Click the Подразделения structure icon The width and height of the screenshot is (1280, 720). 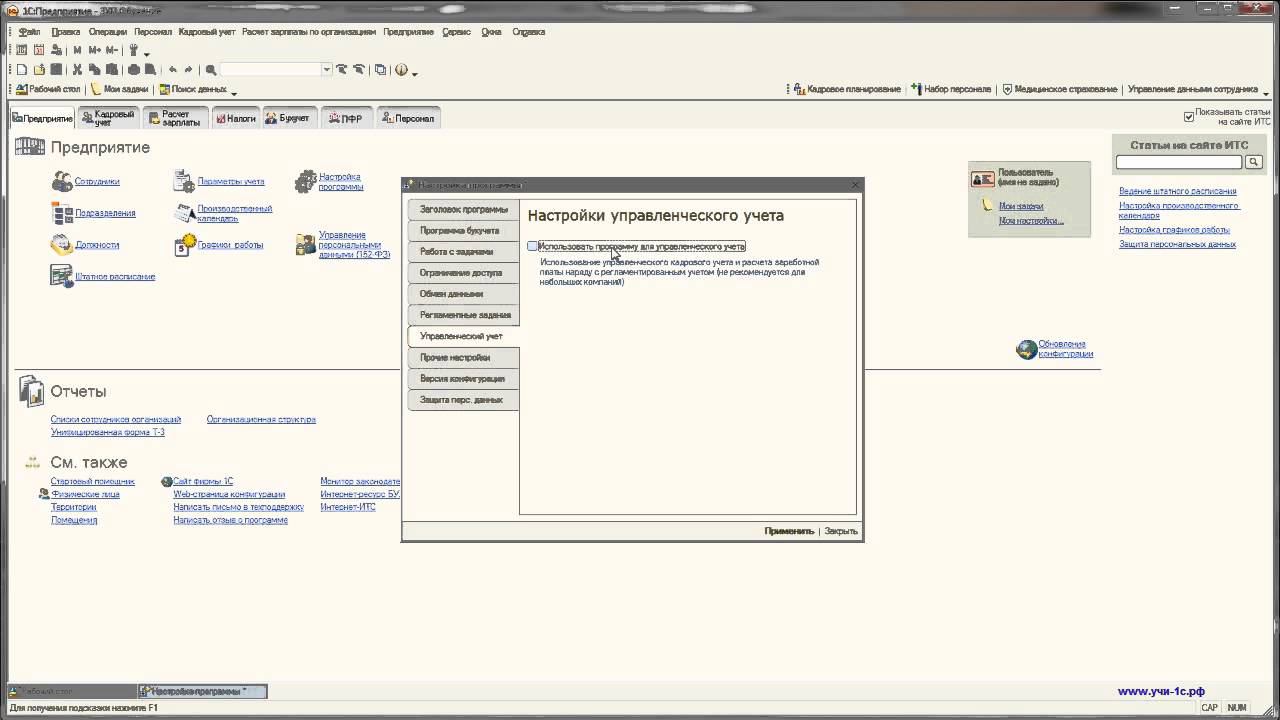[x=62, y=213]
